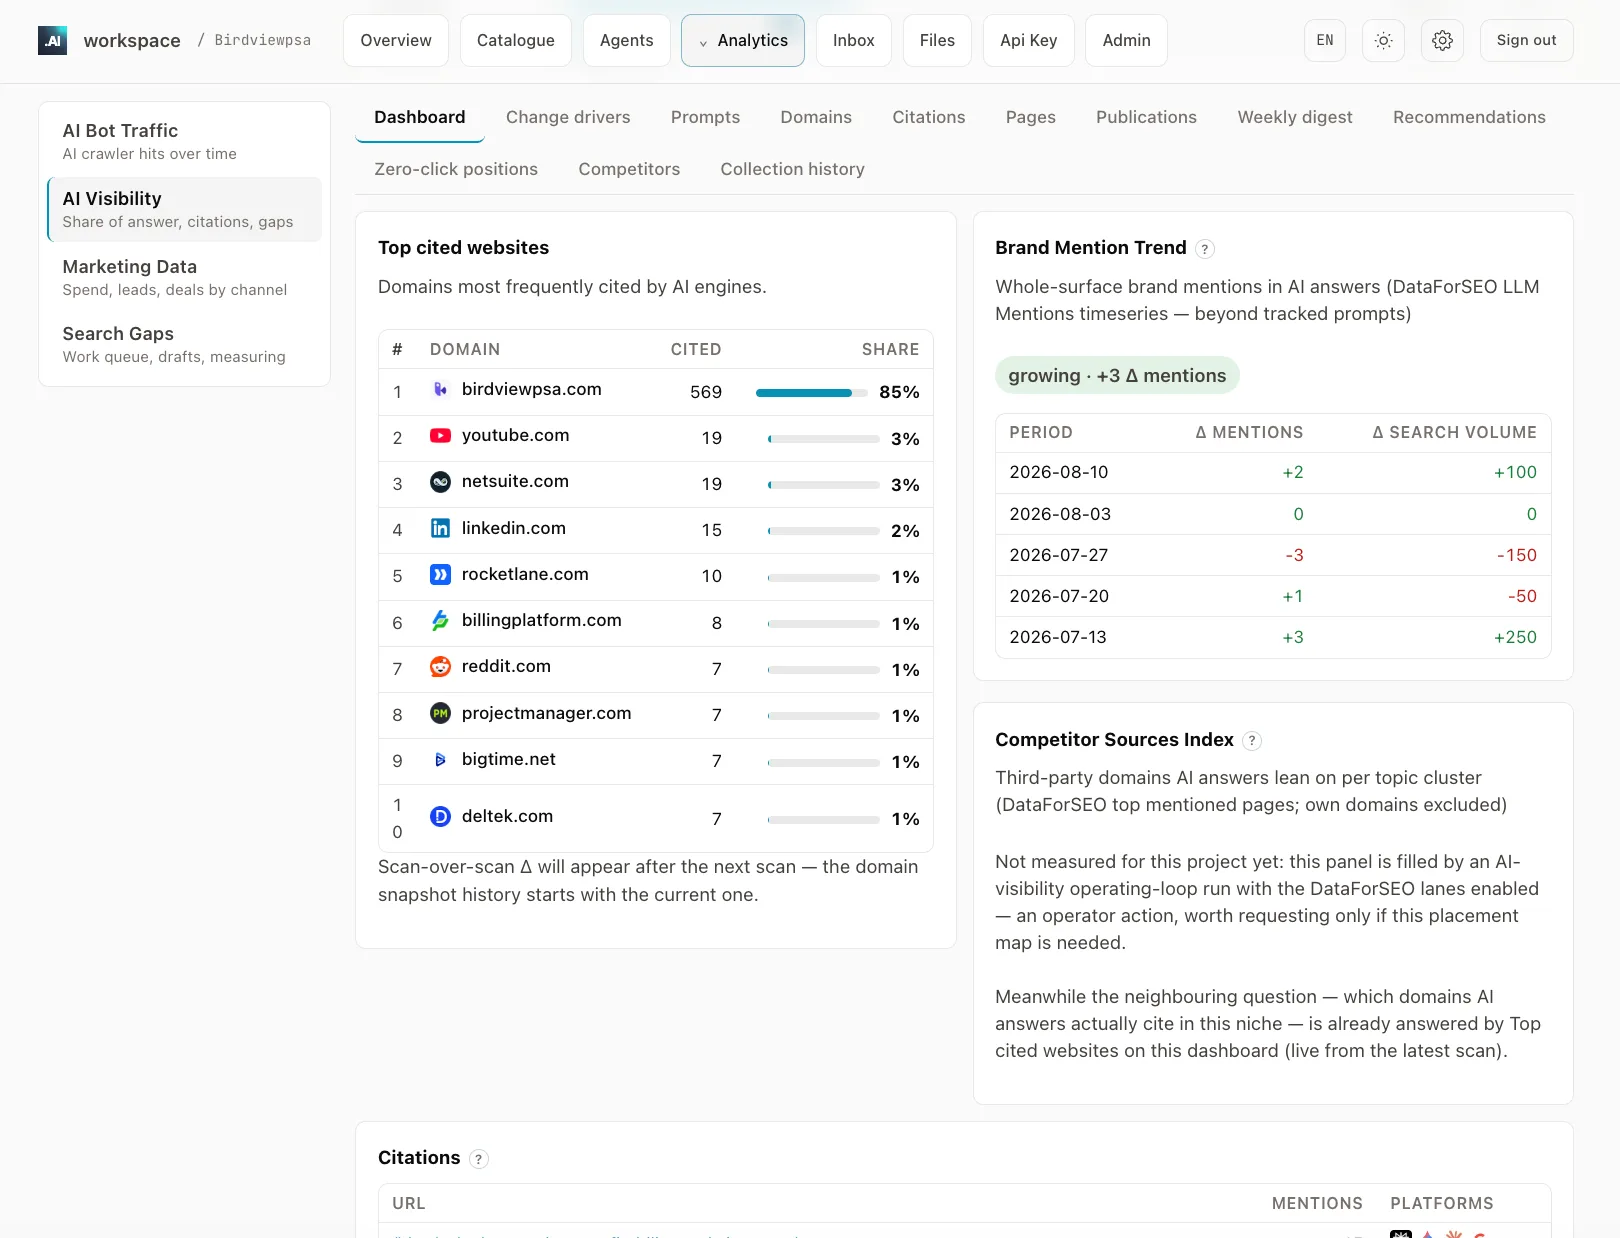
Task: Click the 'growing · +3 Δ mentions' badge
Action: pos(1117,376)
